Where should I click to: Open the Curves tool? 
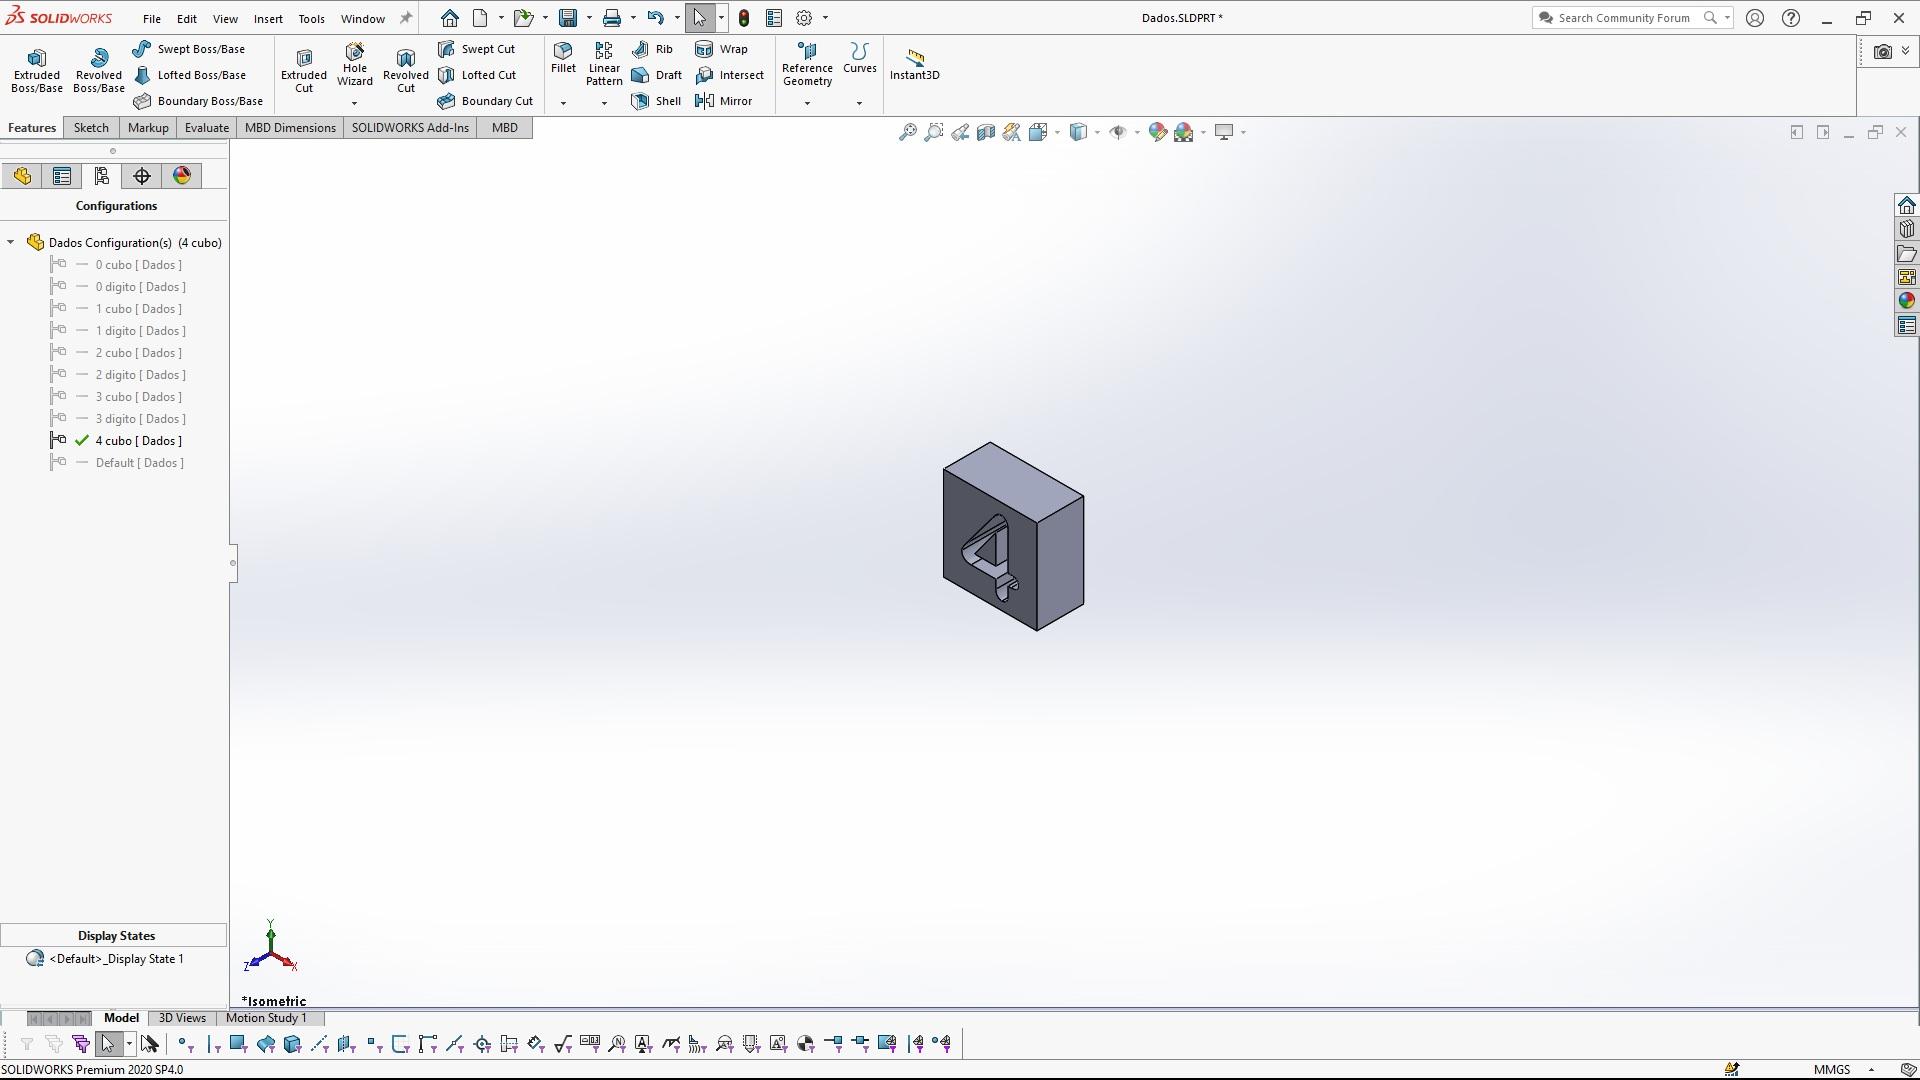[859, 58]
